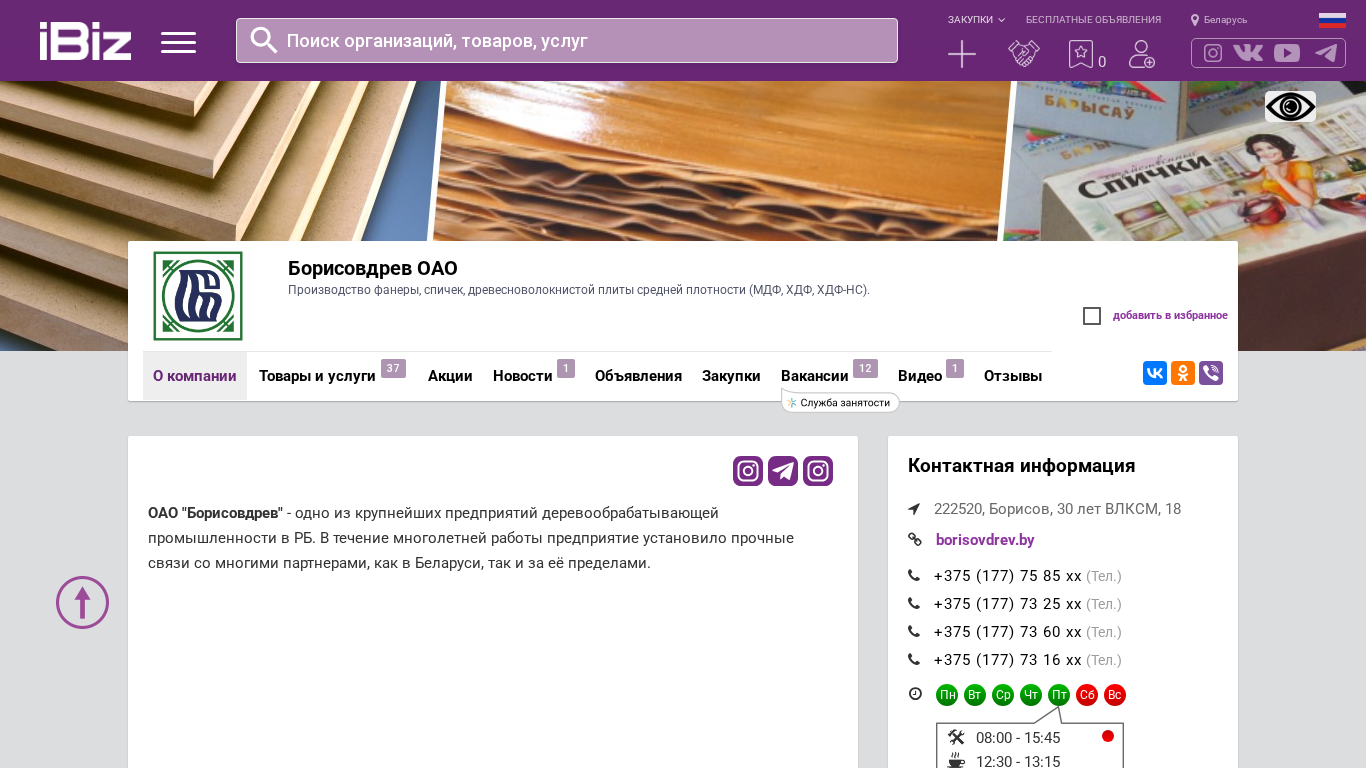This screenshot has width=1366, height=768.
Task: Open iBiz YouTube channel in the header
Action: pyautogui.click(x=1287, y=53)
